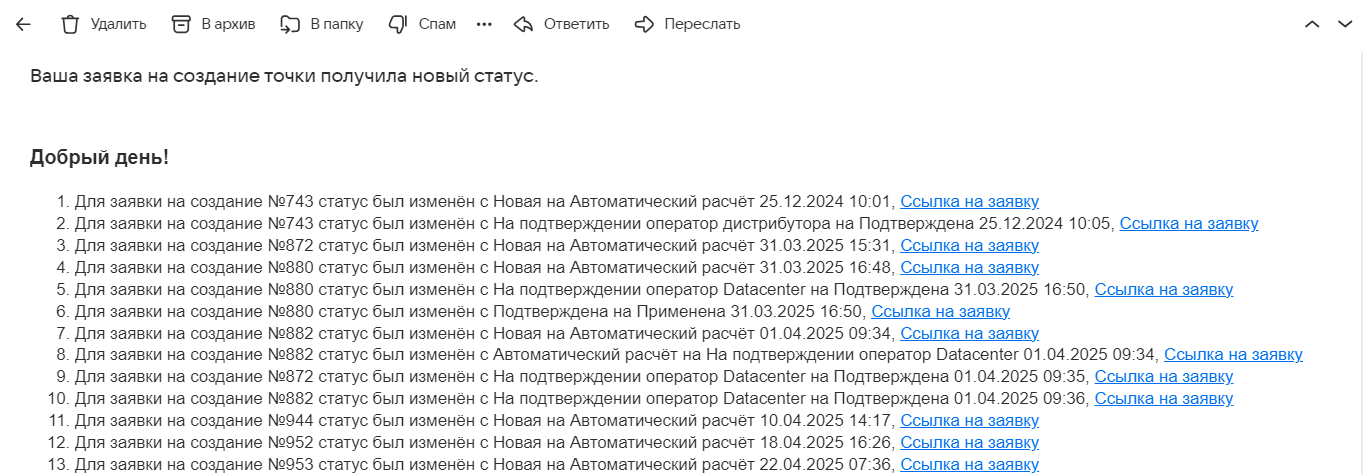The image size is (1363, 475).
Task: Open request link for №743 Подтверждена 10:05
Action: point(1188,224)
